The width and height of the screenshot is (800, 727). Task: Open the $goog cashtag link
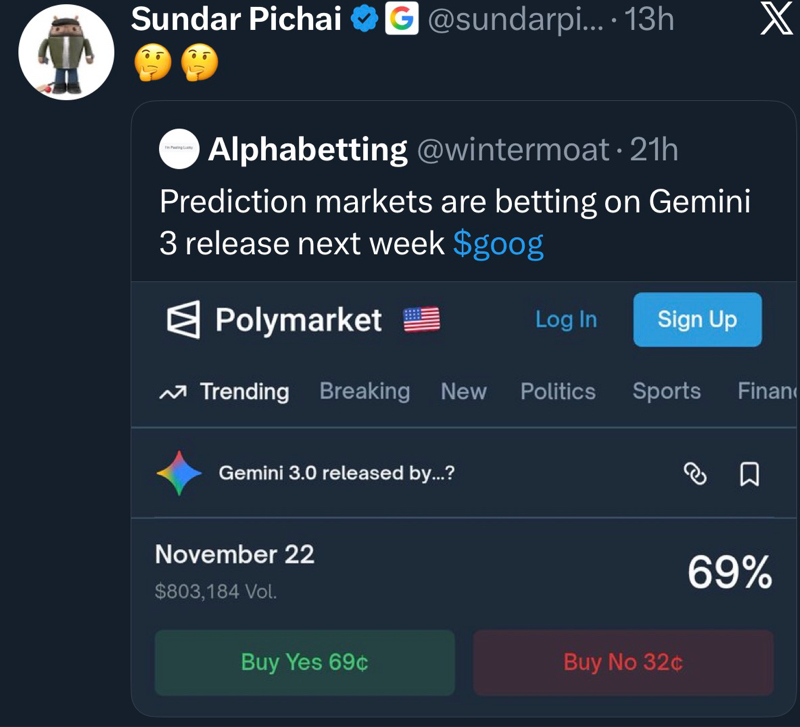coord(498,244)
